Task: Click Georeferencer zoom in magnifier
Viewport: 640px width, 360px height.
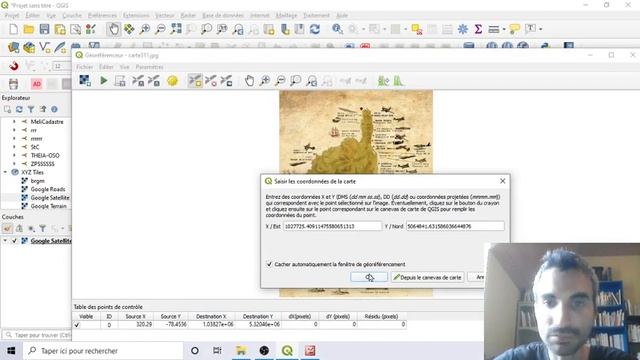Action: 265,81
